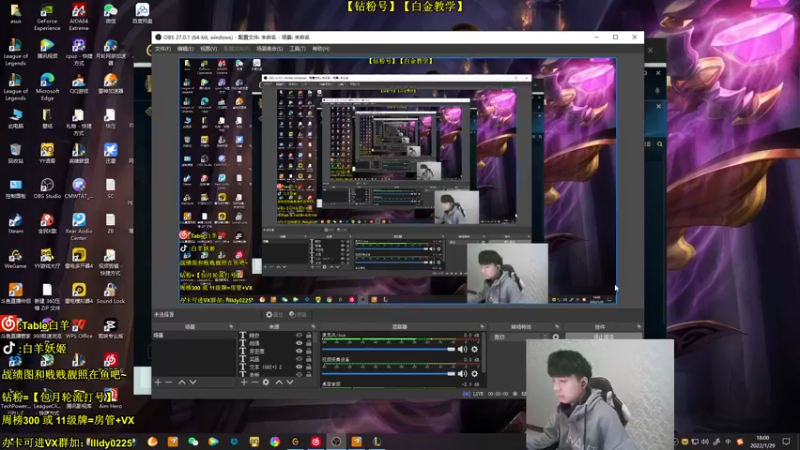Toggle the eye icon of the second source row

pyautogui.click(x=299, y=343)
